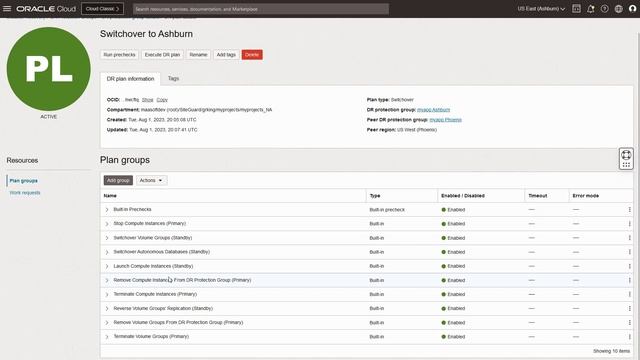Click the Add tags button
Viewport: 640px width, 360px height.
[226, 55]
